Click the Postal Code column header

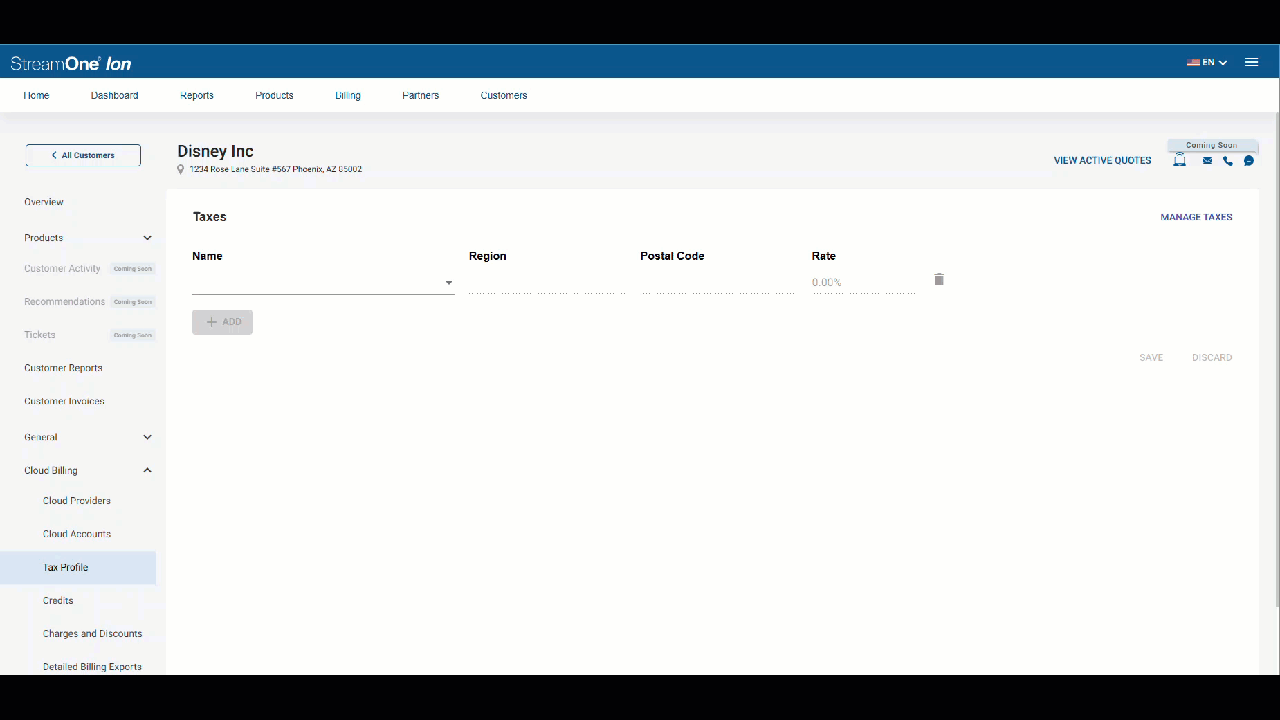pos(672,256)
